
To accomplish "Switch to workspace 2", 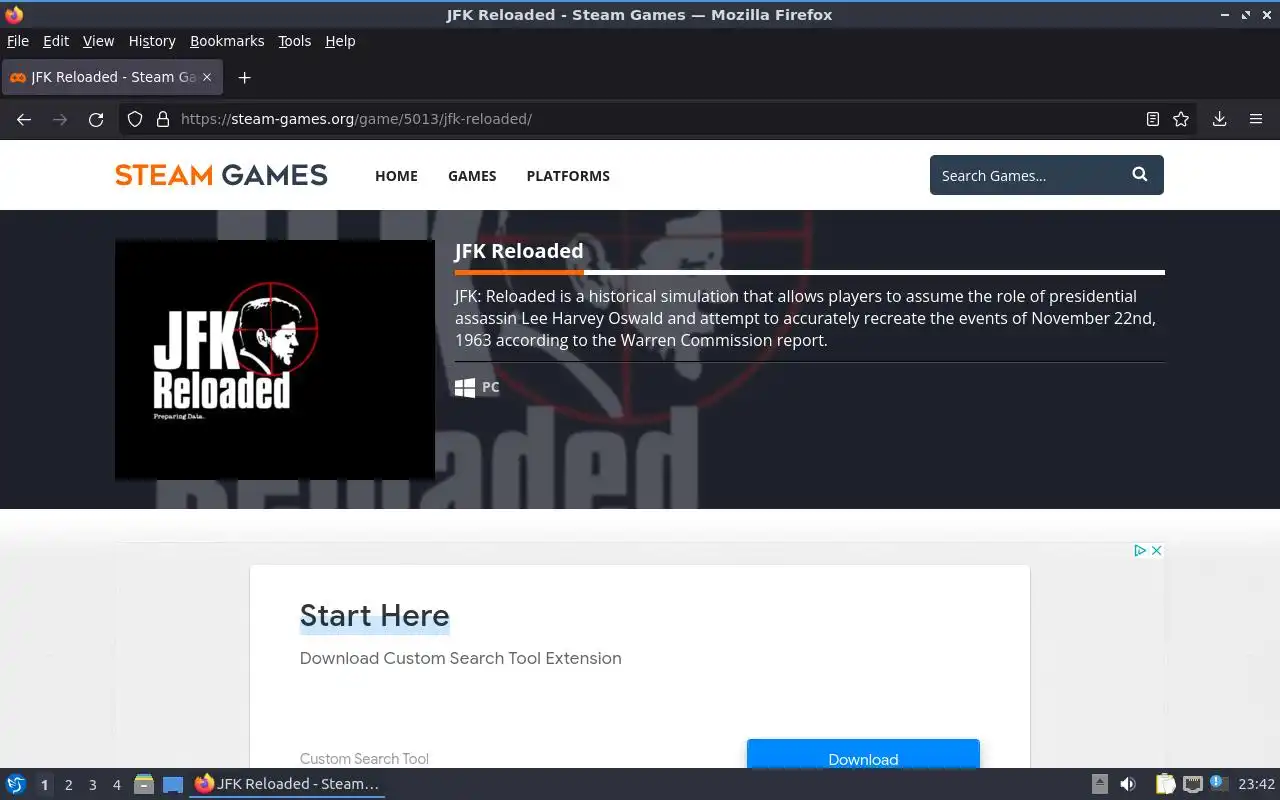I will (68, 785).
